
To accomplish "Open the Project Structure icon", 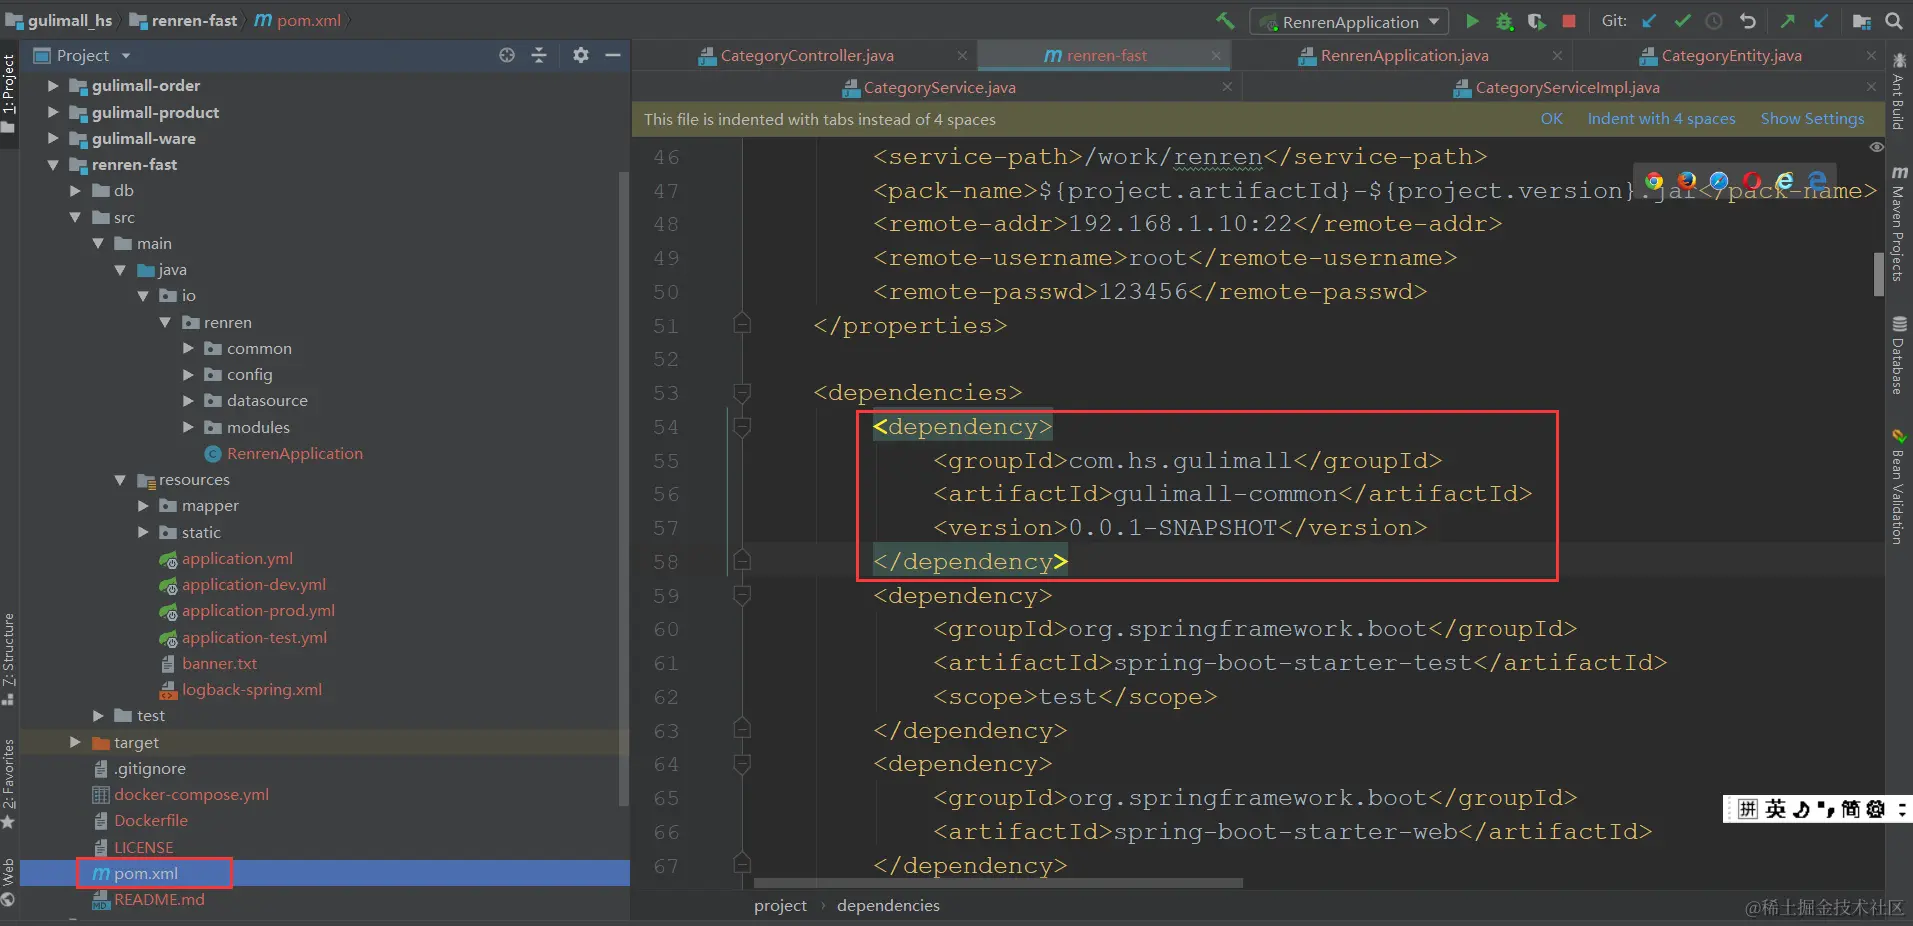I will point(1861,21).
